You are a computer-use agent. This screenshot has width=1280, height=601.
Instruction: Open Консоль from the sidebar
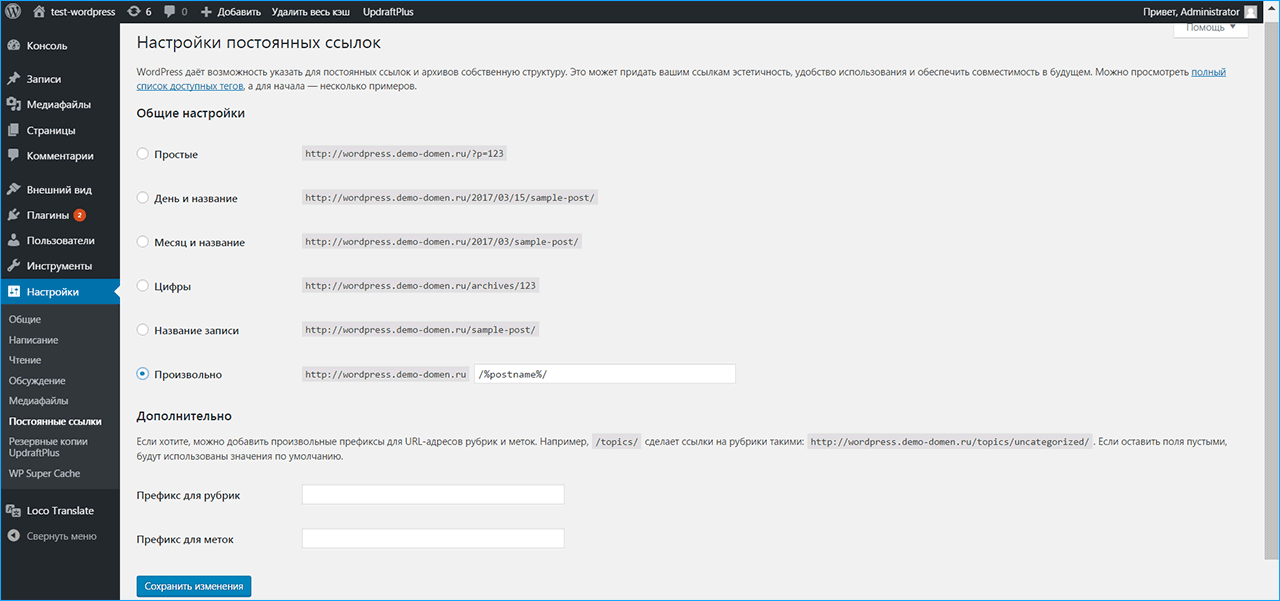click(x=47, y=46)
